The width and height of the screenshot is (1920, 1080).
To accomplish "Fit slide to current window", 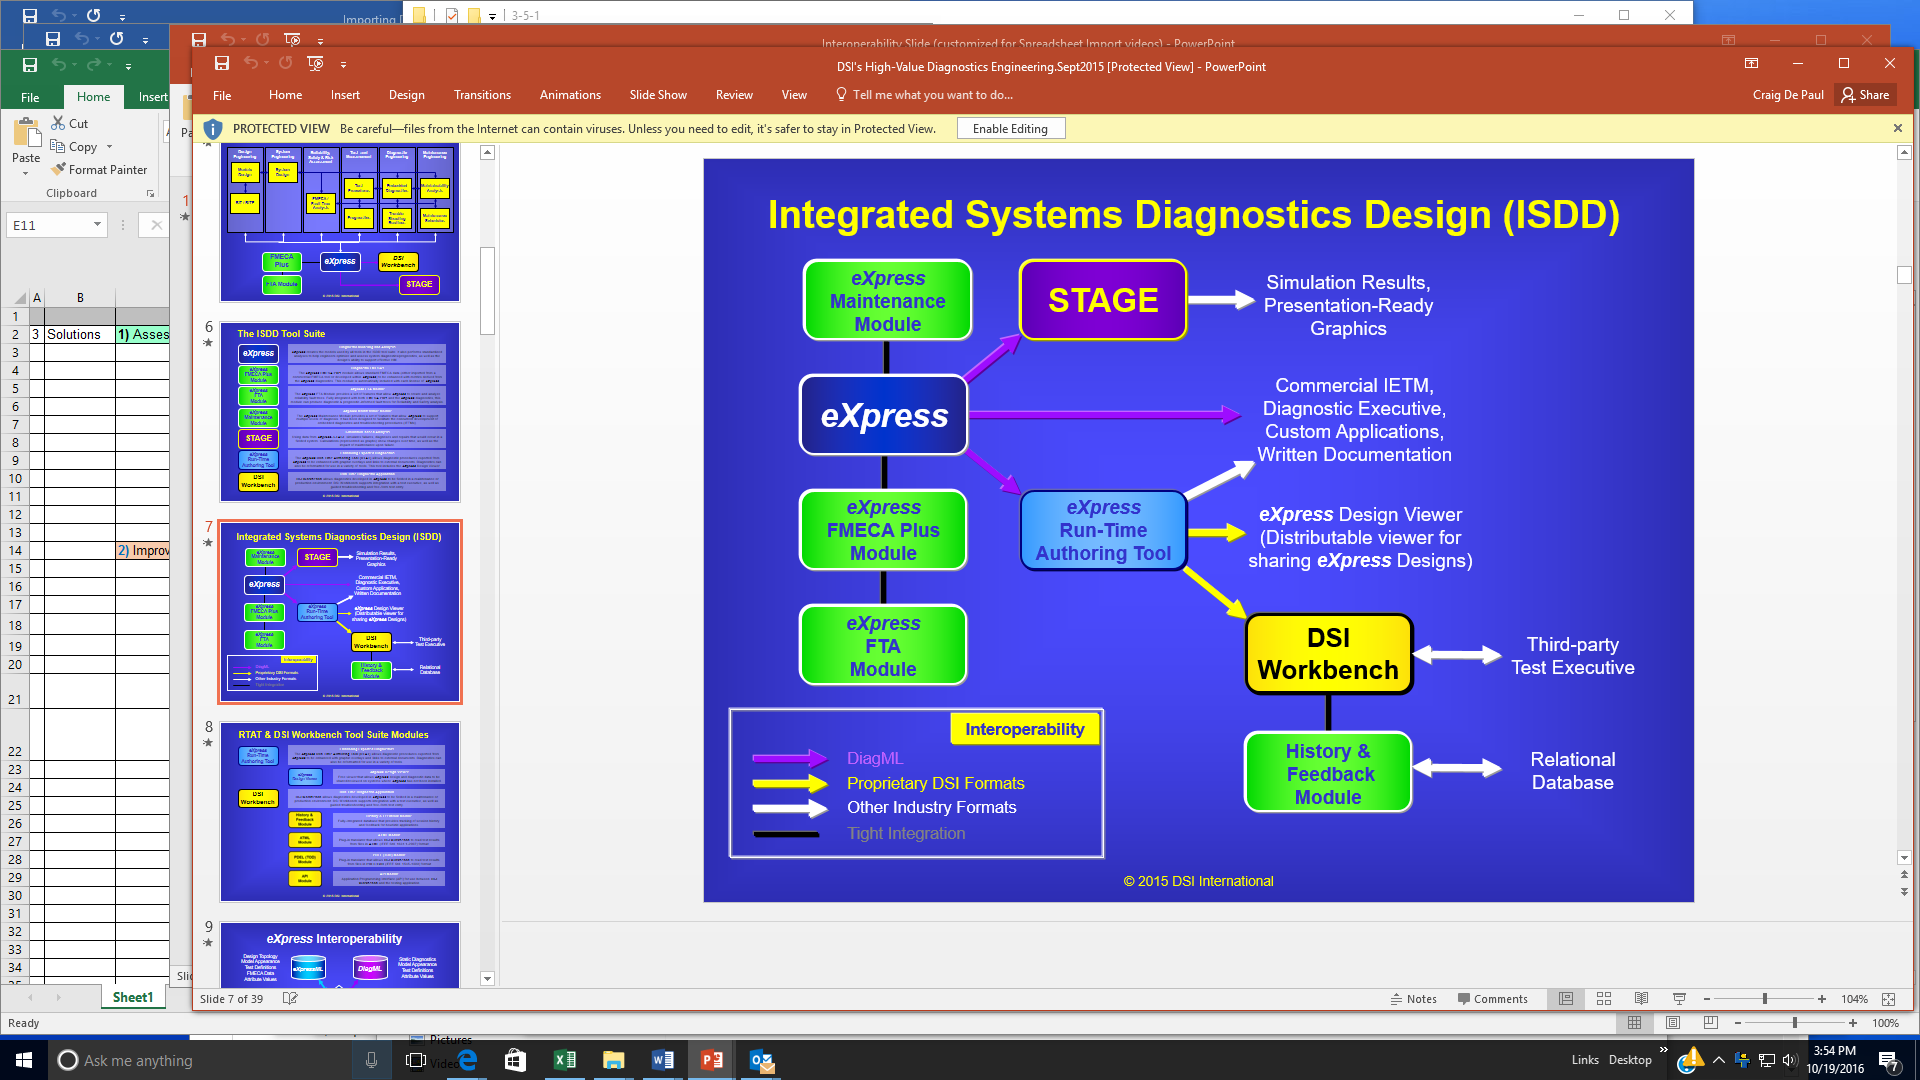I will tap(1888, 999).
